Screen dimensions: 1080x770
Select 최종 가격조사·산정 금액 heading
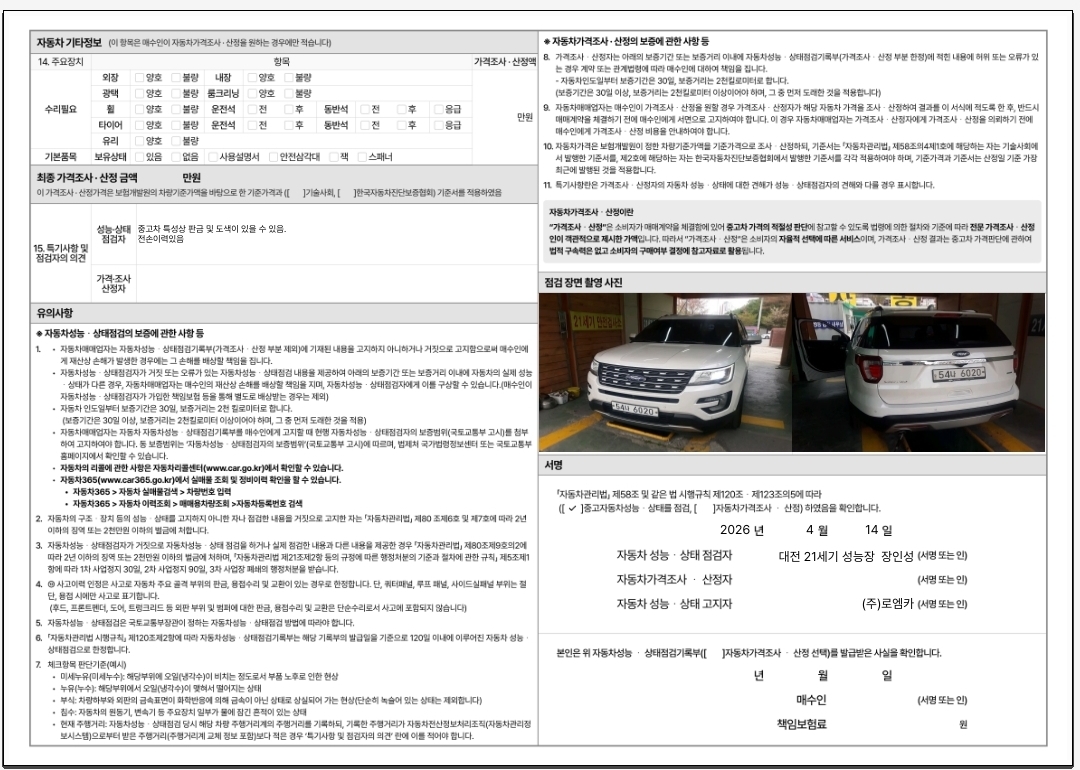tap(87, 178)
